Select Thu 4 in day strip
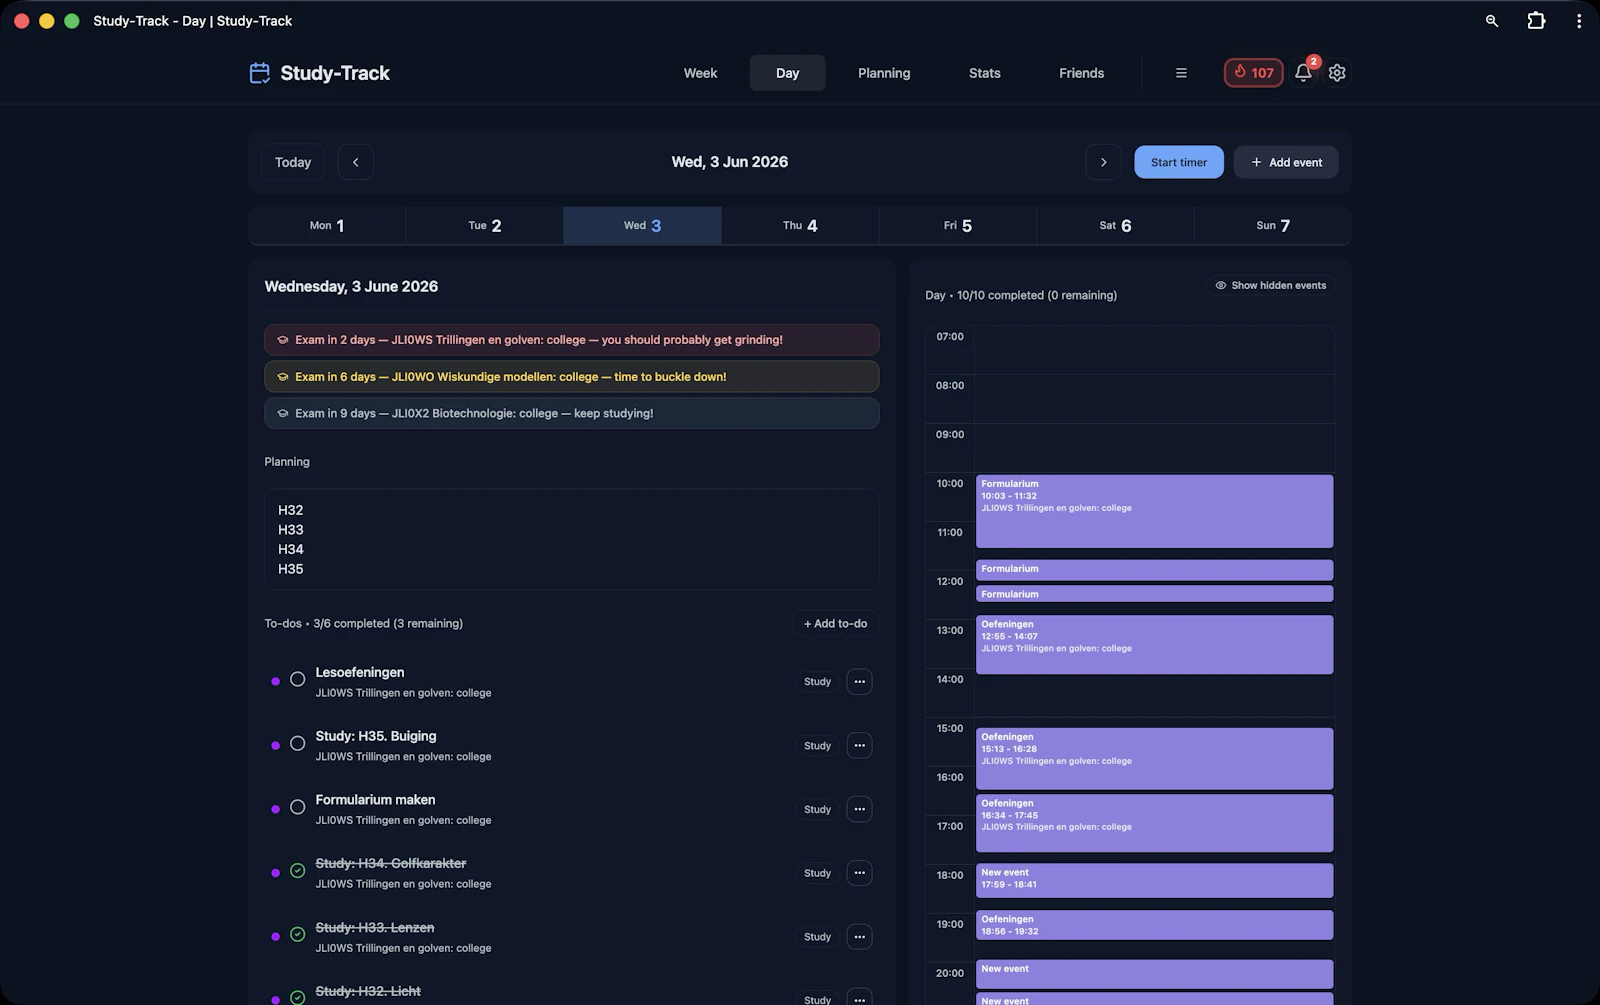This screenshot has height=1005, width=1600. pos(800,226)
